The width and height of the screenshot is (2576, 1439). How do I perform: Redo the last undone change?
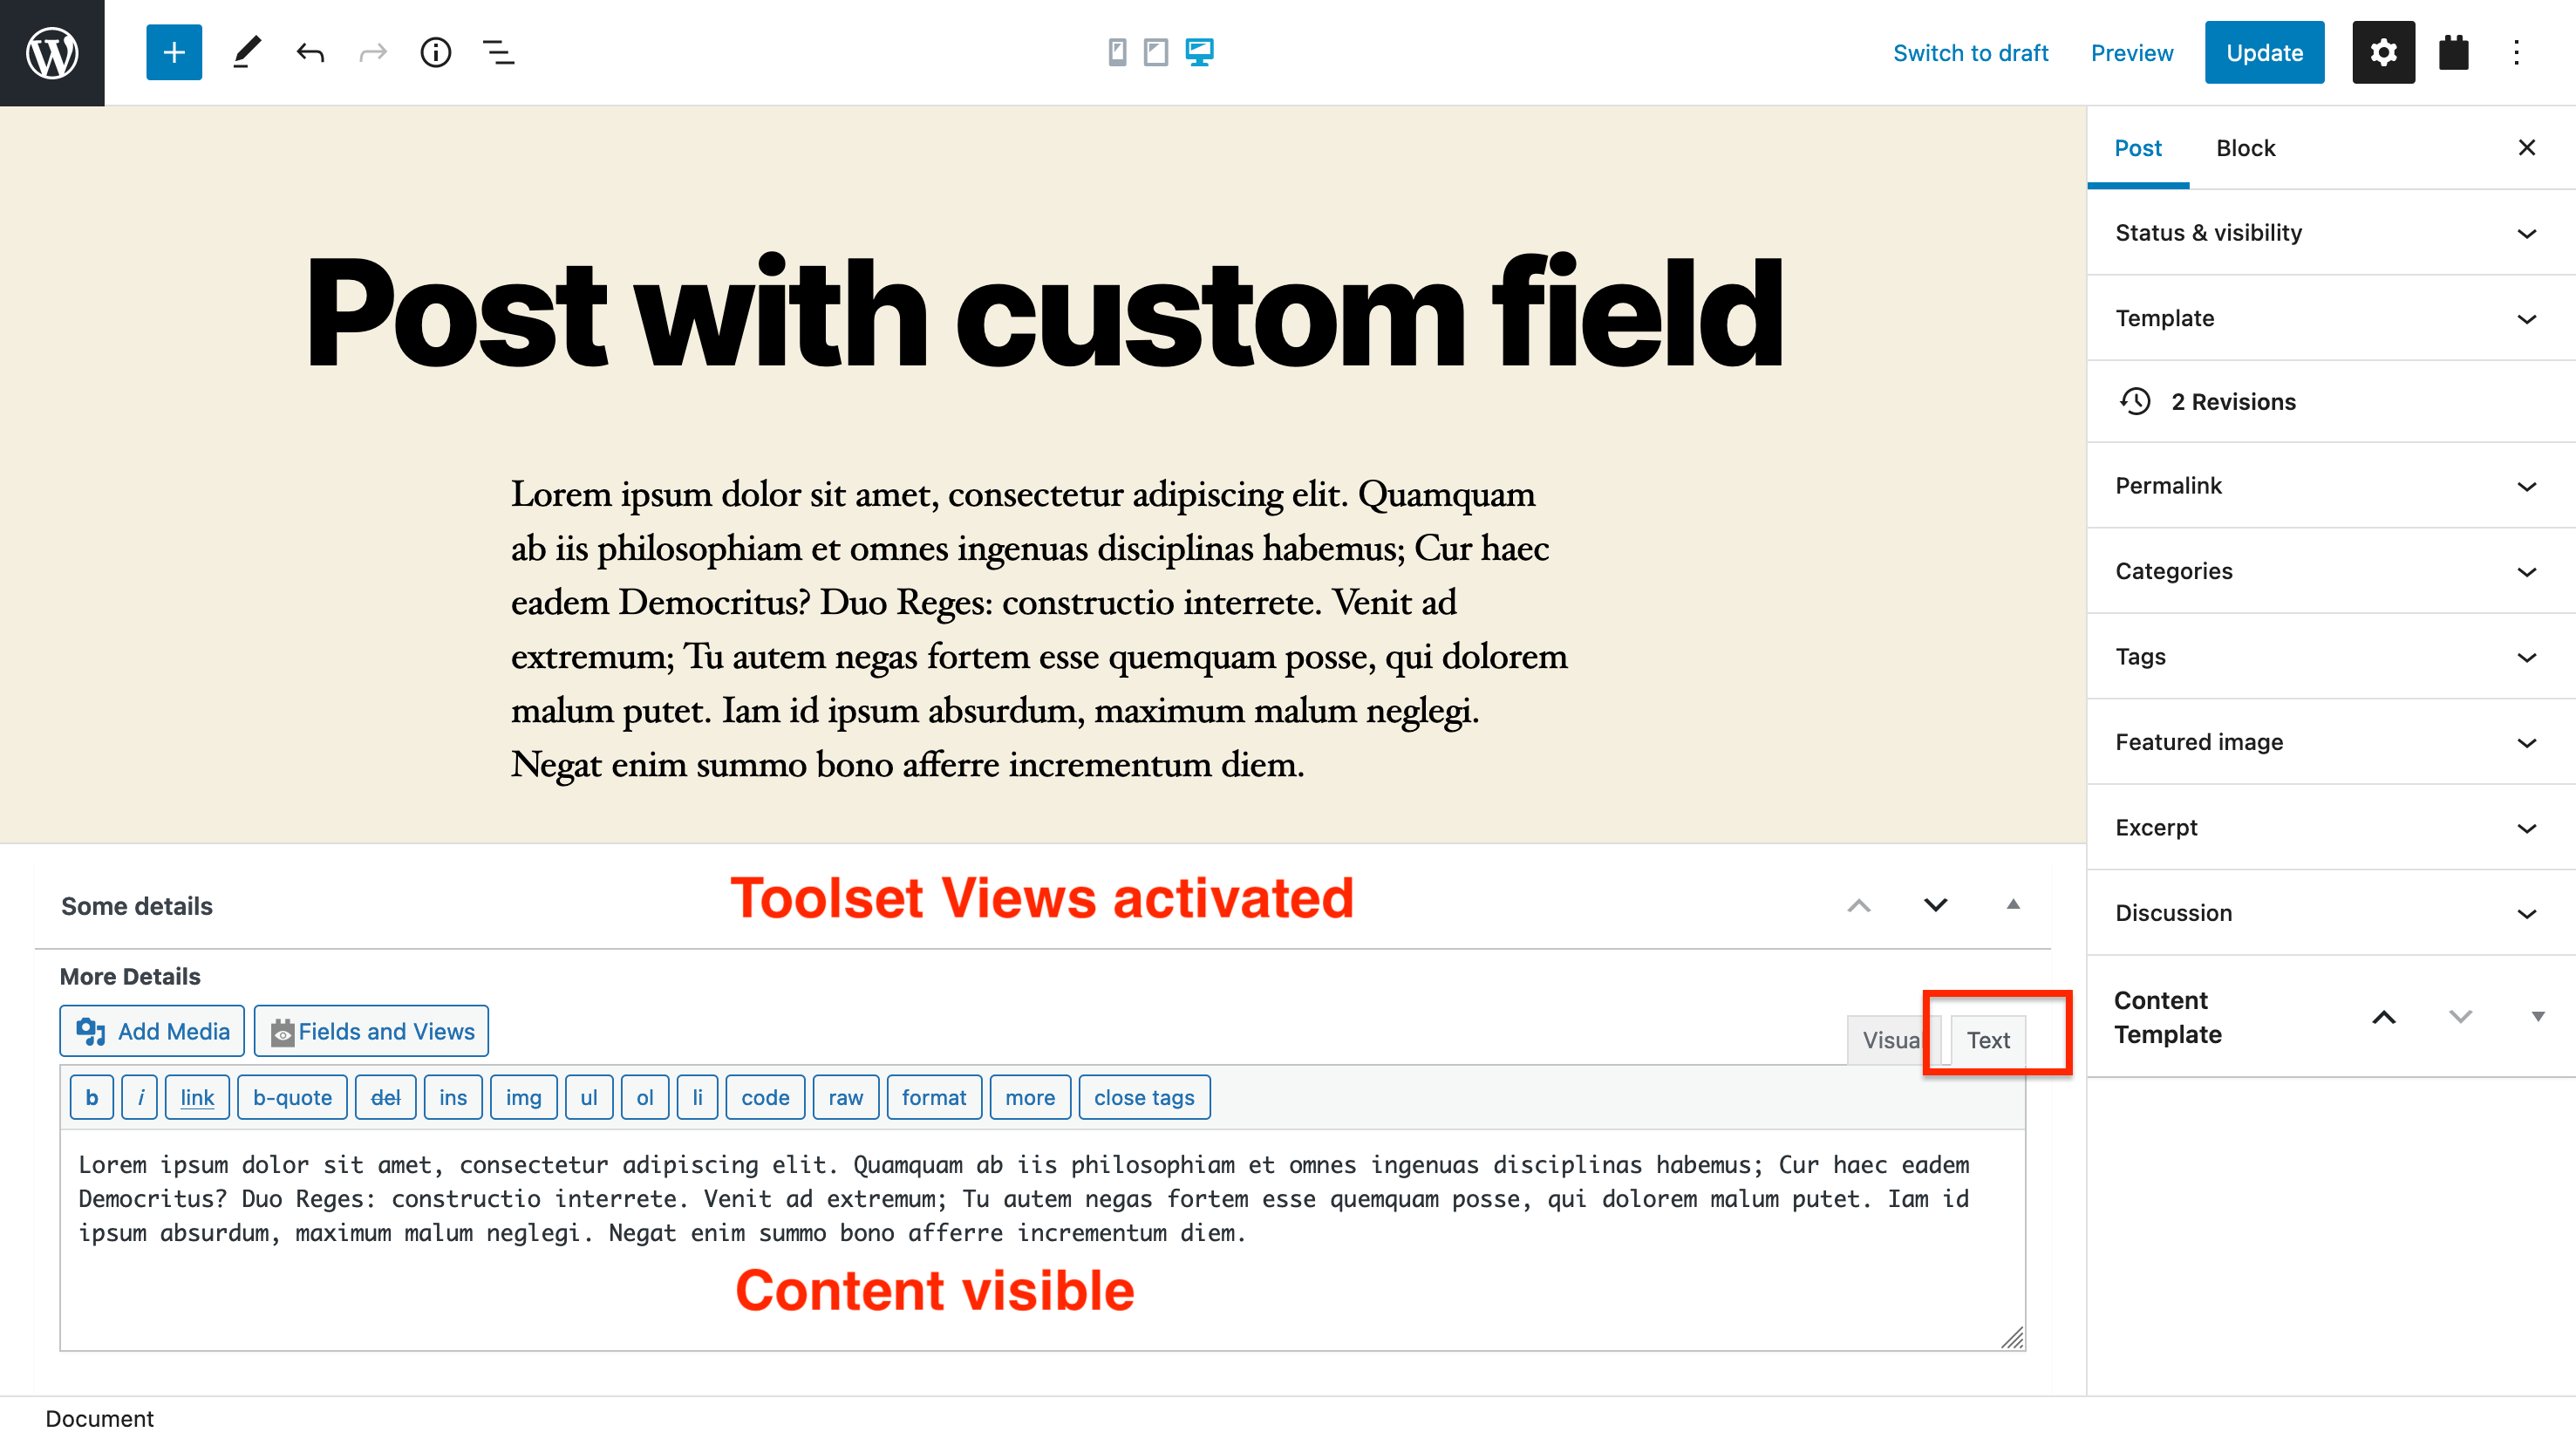(373, 52)
